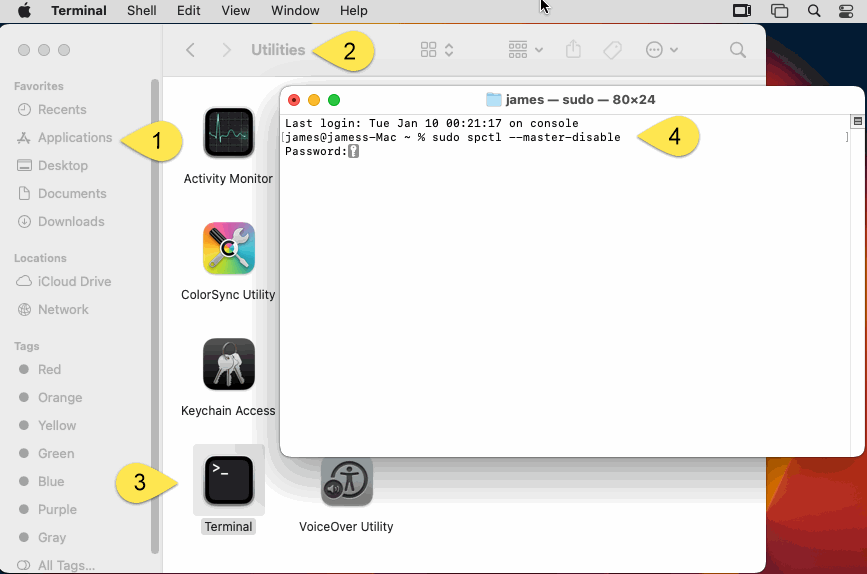Select the VoiceOver Utility app icon
The width and height of the screenshot is (867, 574).
click(x=346, y=482)
